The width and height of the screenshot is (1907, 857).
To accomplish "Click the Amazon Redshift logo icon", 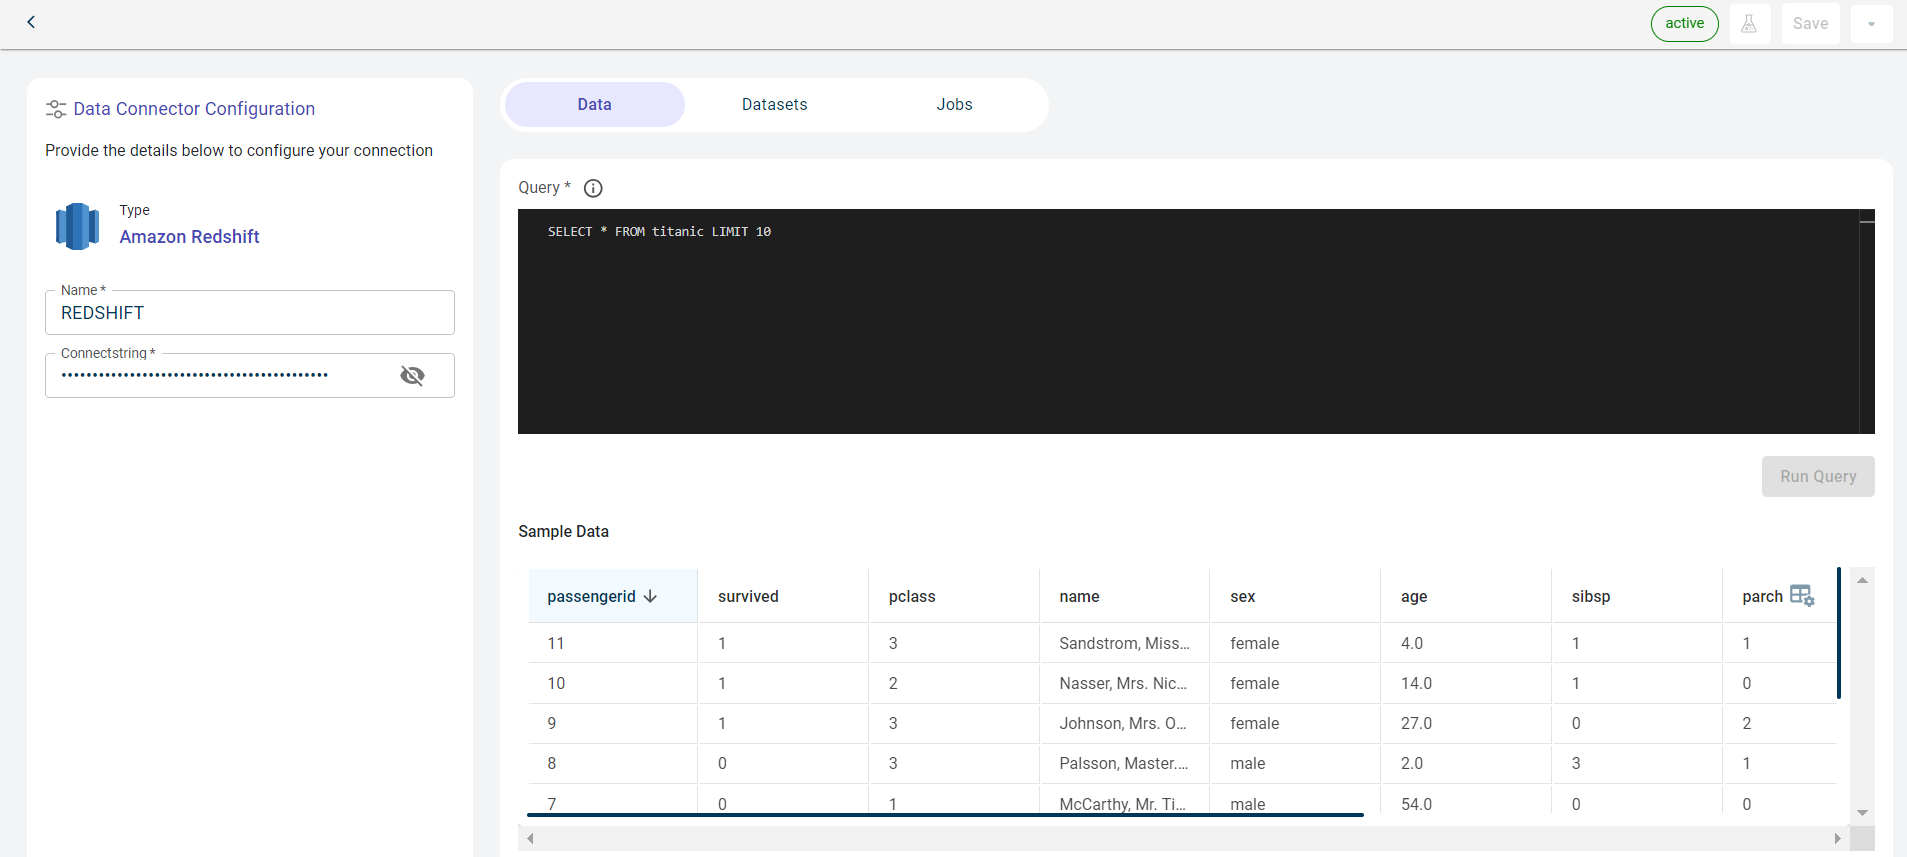I will click(x=77, y=226).
